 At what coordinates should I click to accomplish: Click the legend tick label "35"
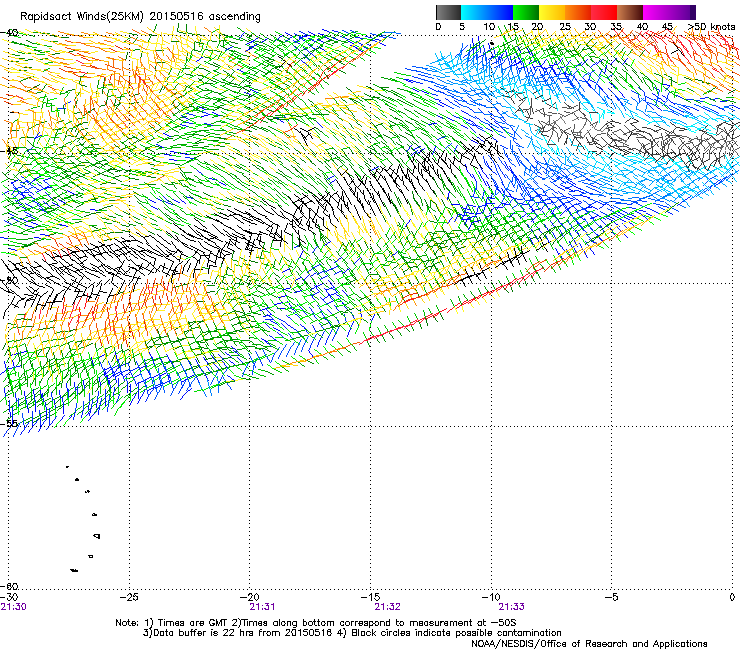pos(616,27)
